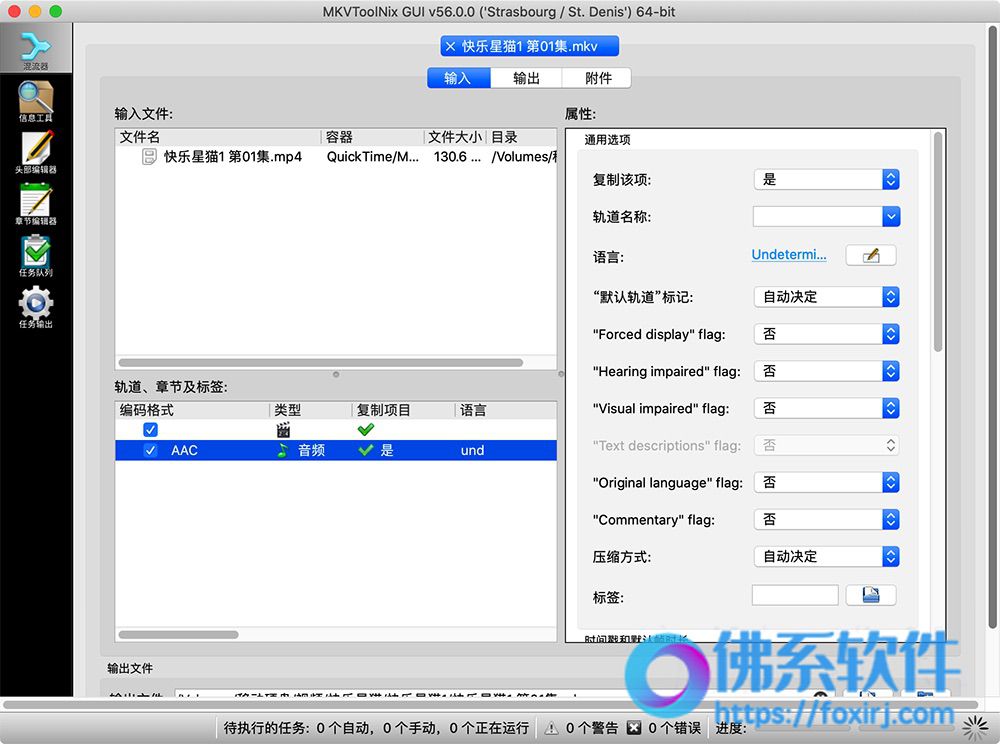
Task: Click the 0 个错误 status text
Action: (x=675, y=727)
